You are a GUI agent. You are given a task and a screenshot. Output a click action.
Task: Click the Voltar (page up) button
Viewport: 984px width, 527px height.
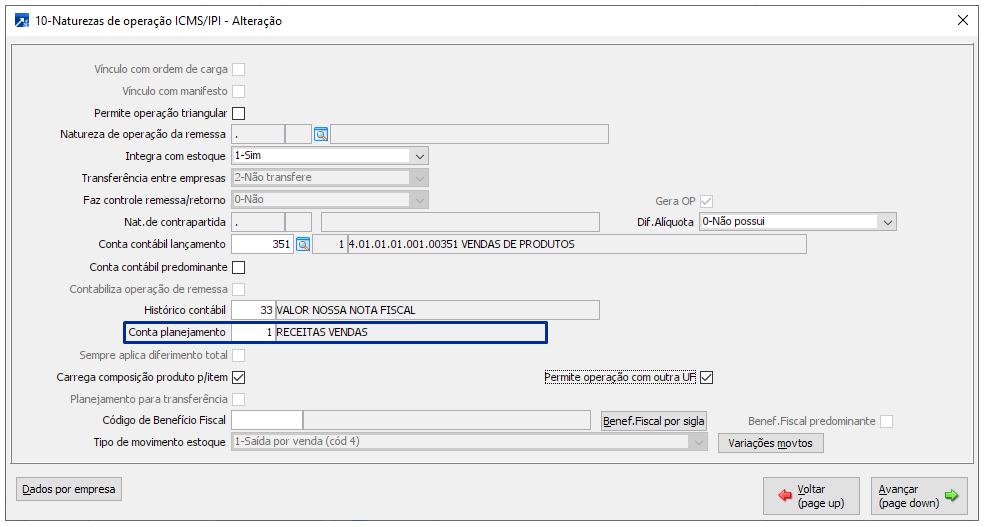pyautogui.click(x=810, y=496)
